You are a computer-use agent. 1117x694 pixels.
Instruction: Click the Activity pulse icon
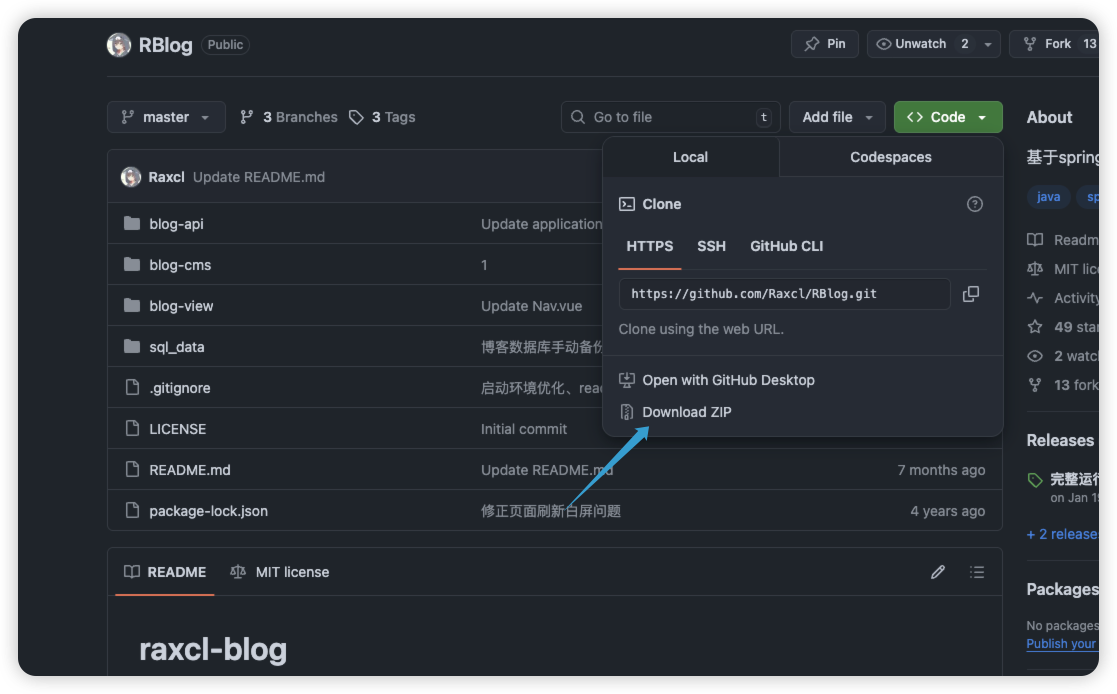pyautogui.click(x=1035, y=298)
